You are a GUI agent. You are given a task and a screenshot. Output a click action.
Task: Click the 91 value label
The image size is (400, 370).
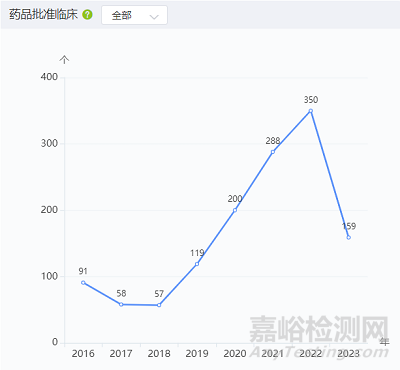point(83,271)
